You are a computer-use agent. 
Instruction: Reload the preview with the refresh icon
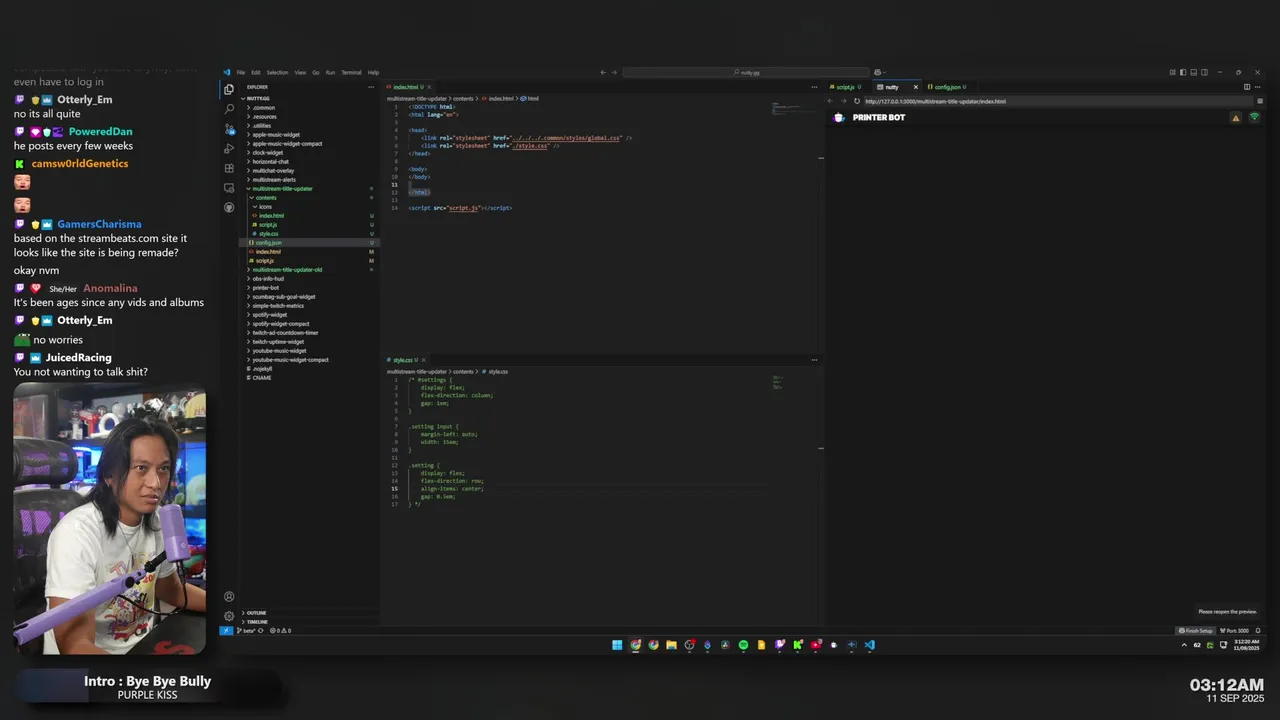click(856, 101)
